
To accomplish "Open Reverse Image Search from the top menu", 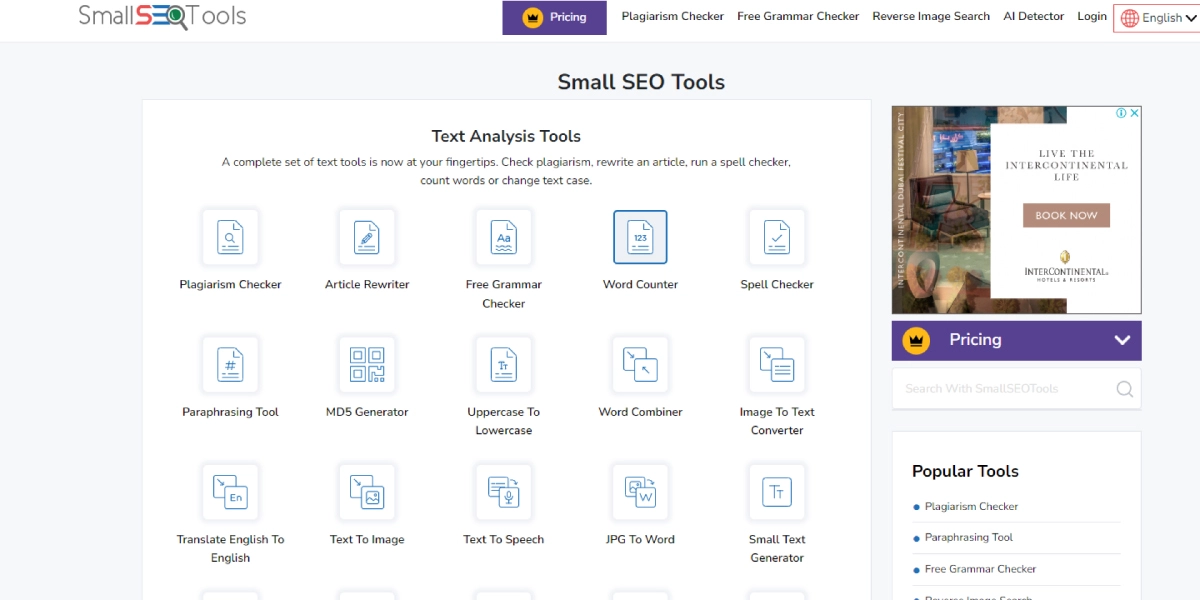I will click(930, 16).
